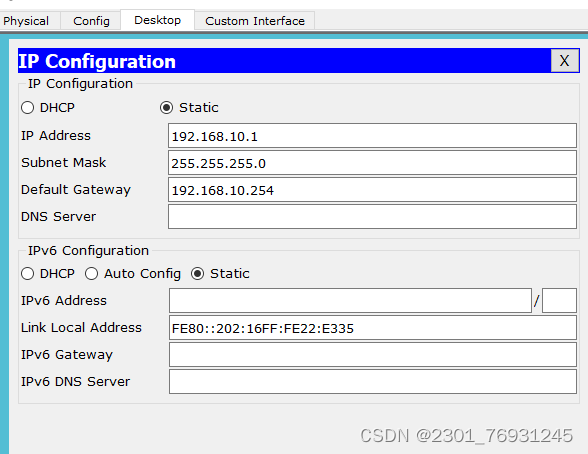Click the empty DNS Server field
588x454 pixels.
coord(372,217)
